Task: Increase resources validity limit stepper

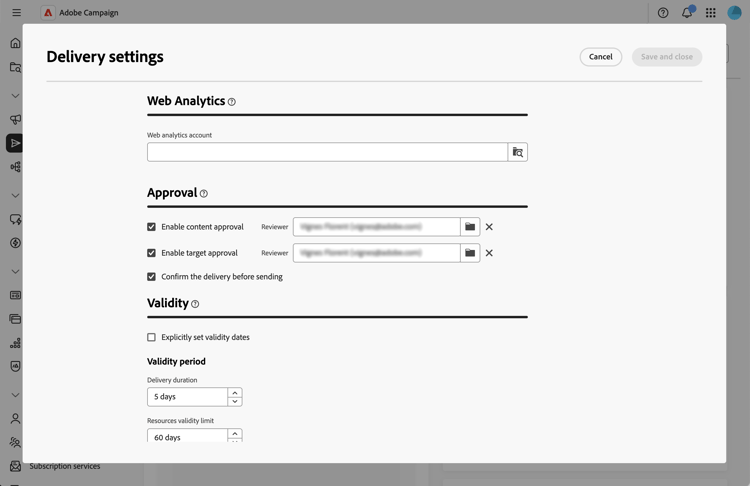Action: click(235, 433)
